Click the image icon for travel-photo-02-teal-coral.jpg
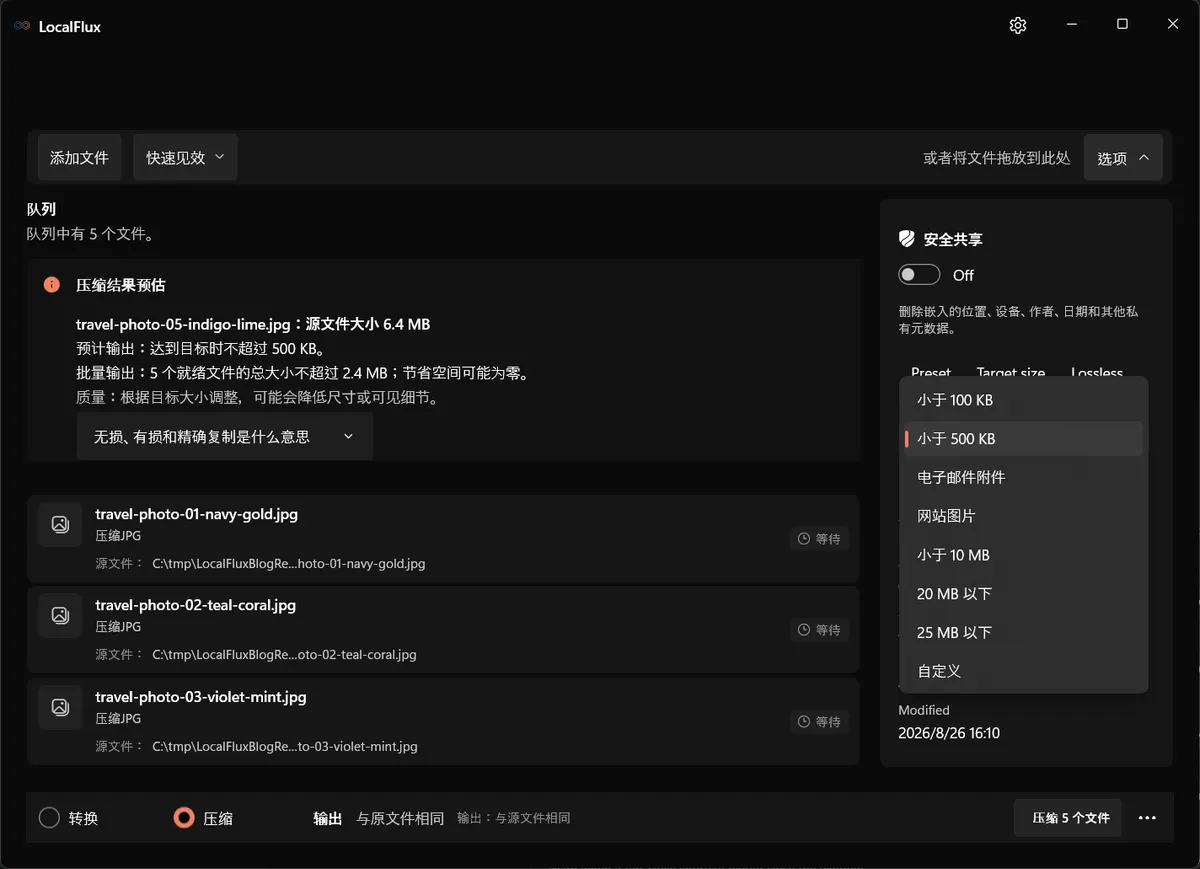The width and height of the screenshot is (1200, 869). [x=60, y=615]
